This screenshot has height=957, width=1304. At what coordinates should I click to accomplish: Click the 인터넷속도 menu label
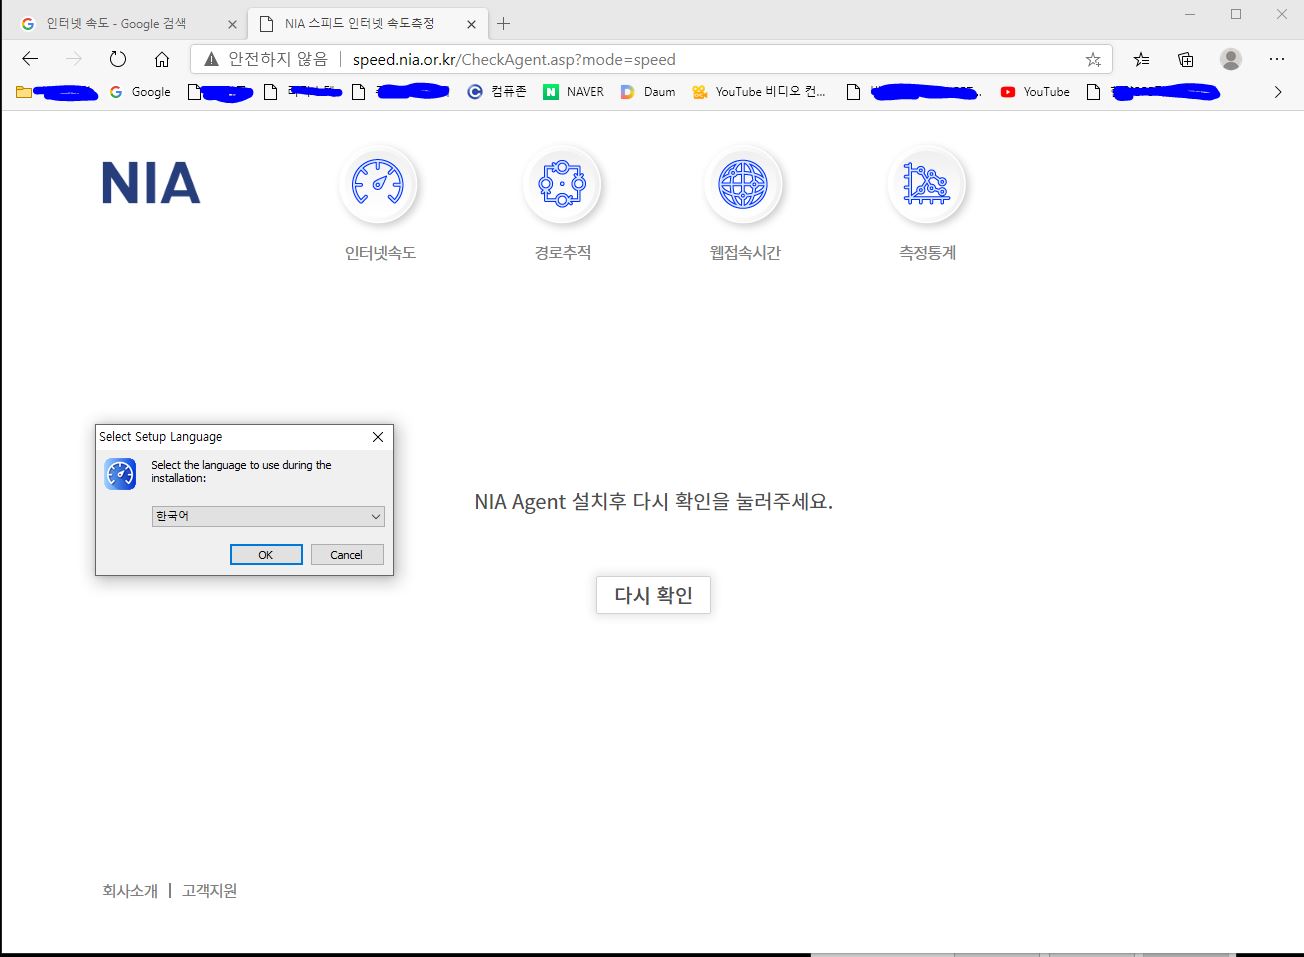click(380, 253)
